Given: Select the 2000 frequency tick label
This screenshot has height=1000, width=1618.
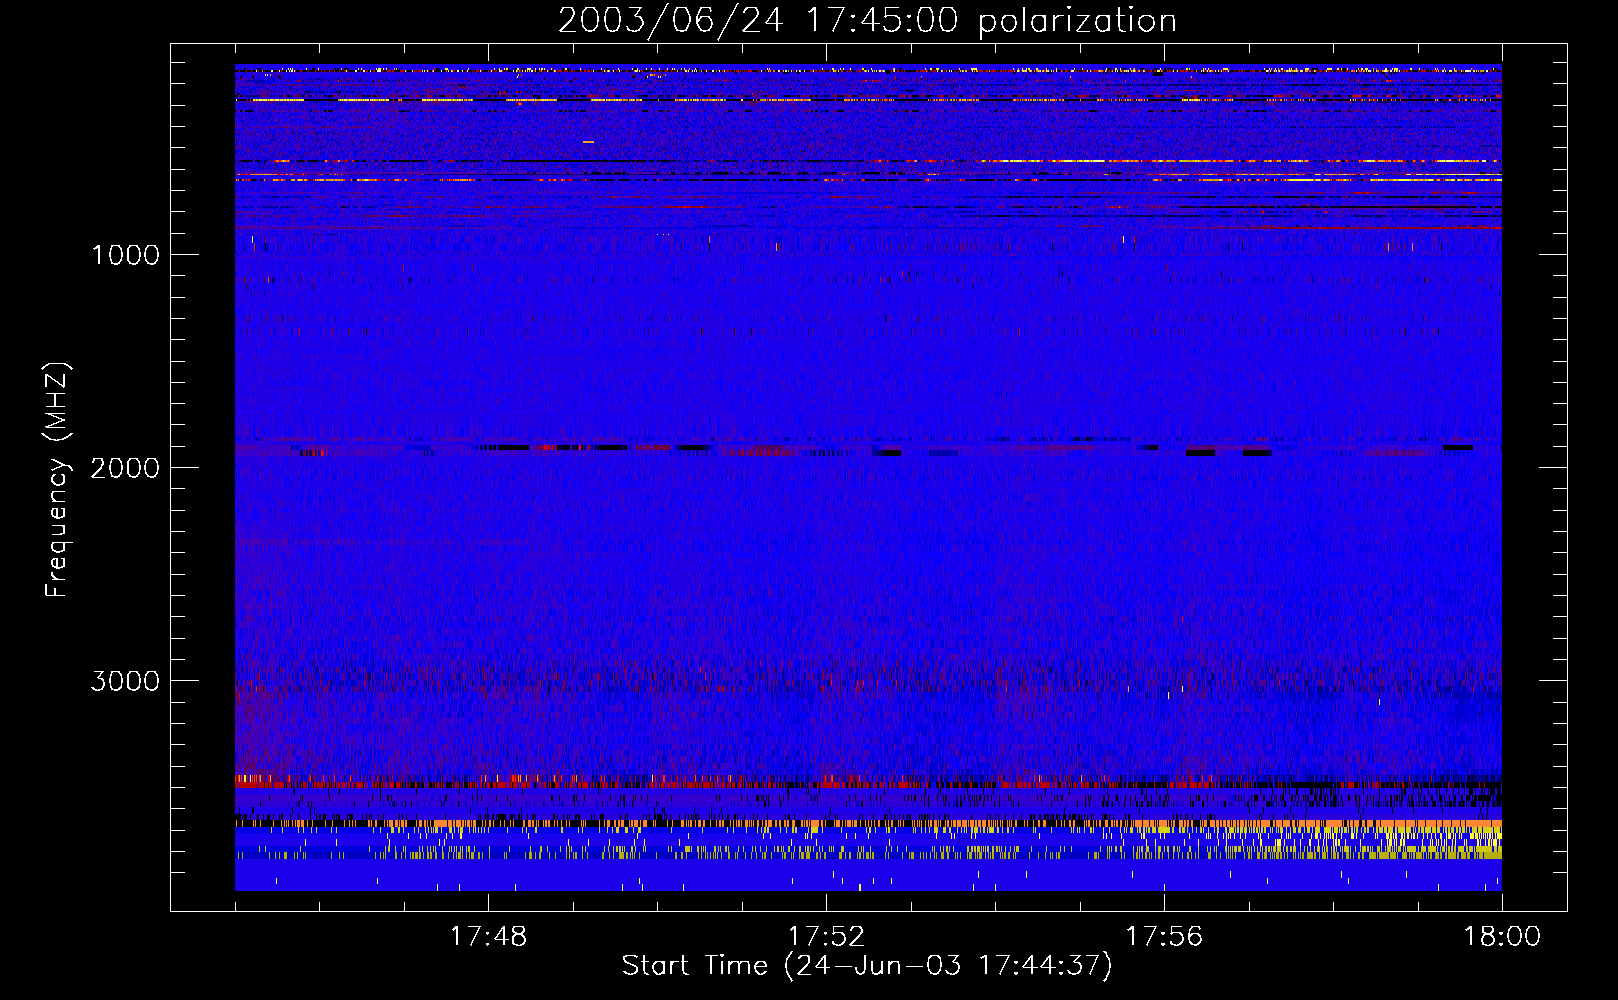Looking at the screenshot, I should (x=125, y=468).
